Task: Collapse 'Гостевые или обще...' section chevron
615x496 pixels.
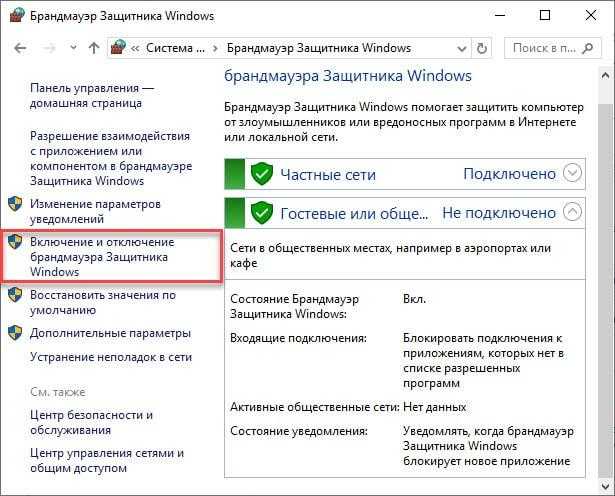Action: pos(572,212)
